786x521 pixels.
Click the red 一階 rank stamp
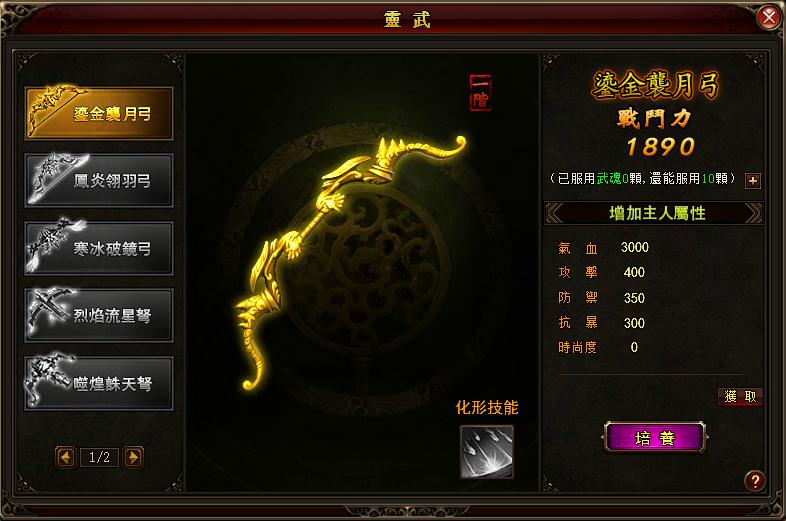[480, 93]
